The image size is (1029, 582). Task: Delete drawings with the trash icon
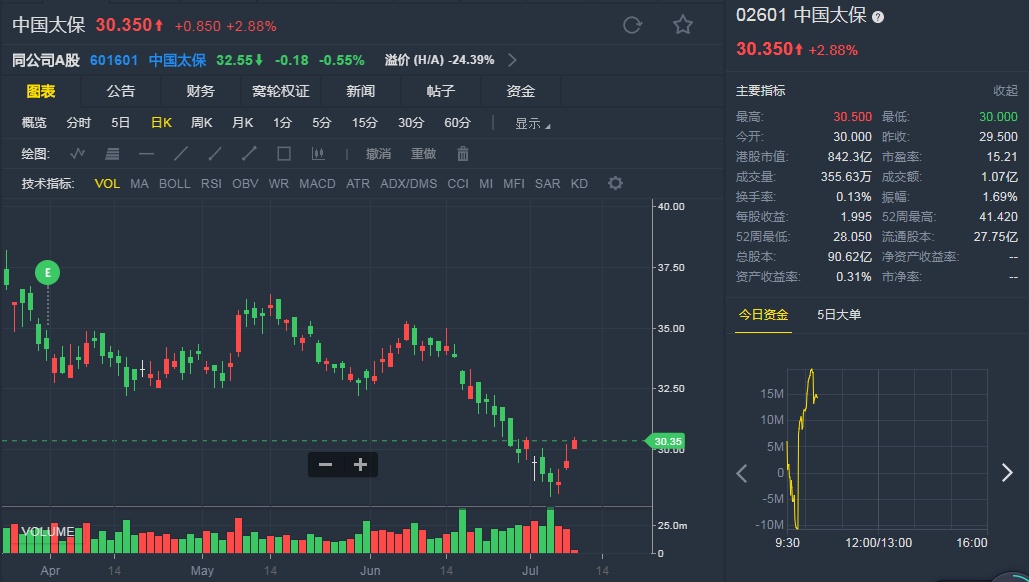pyautogui.click(x=463, y=154)
